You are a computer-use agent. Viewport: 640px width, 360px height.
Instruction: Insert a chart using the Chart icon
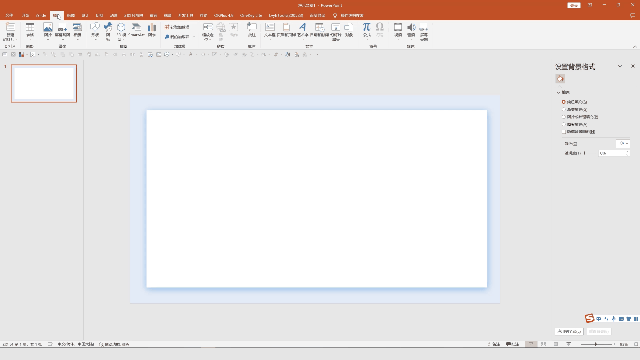[152, 30]
